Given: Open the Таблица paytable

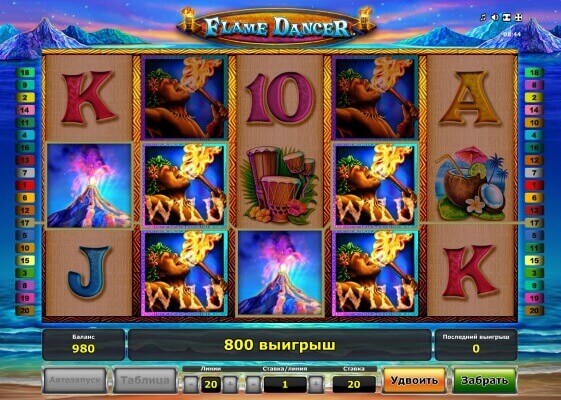Looking at the screenshot, I should (145, 380).
